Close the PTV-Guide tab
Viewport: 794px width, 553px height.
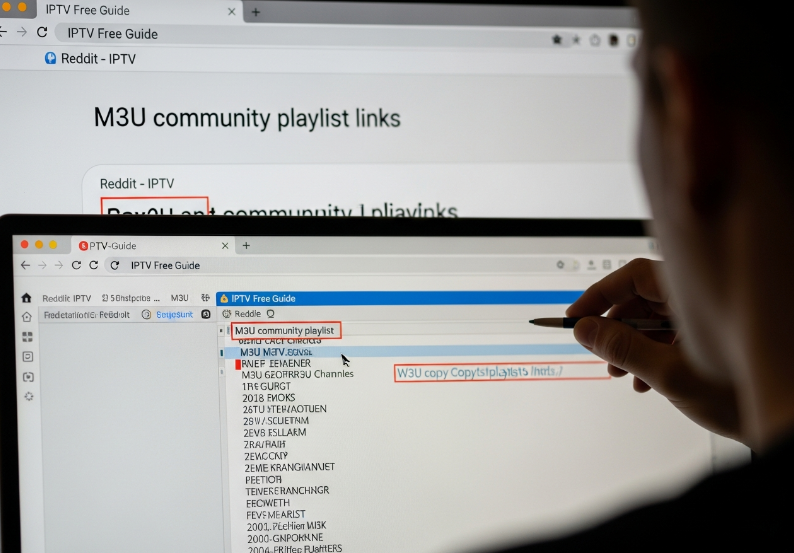(225, 246)
